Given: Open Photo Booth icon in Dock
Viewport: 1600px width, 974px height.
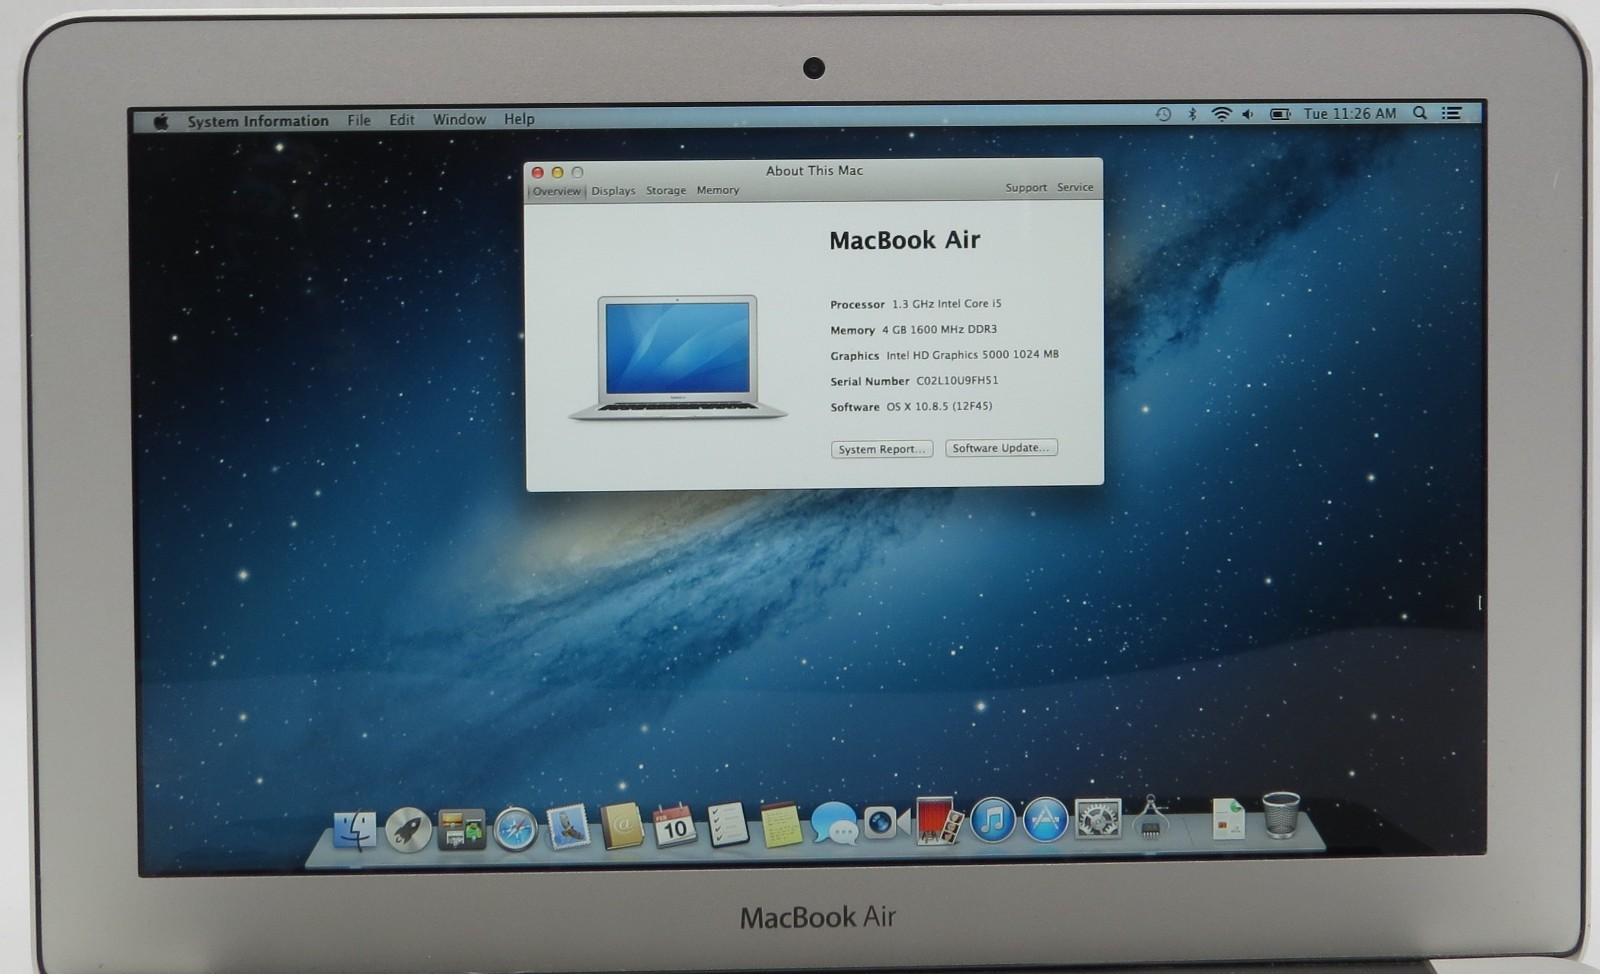Looking at the screenshot, I should [939, 821].
